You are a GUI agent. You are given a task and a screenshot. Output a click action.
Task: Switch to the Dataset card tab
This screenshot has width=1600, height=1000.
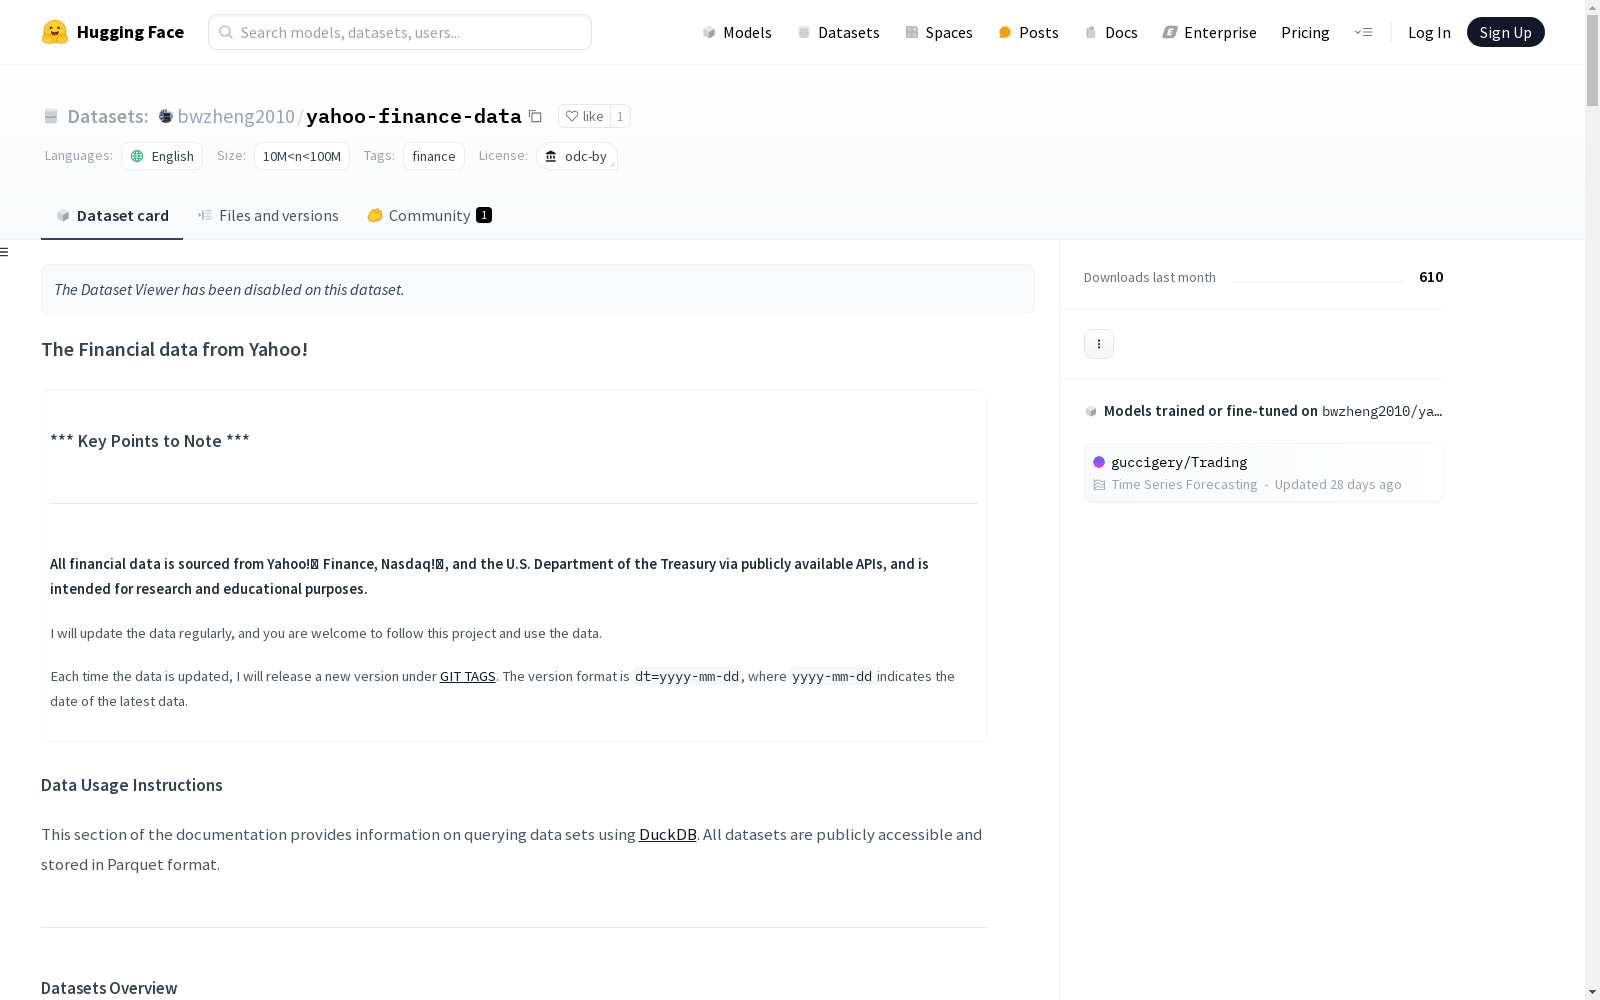click(x=112, y=216)
